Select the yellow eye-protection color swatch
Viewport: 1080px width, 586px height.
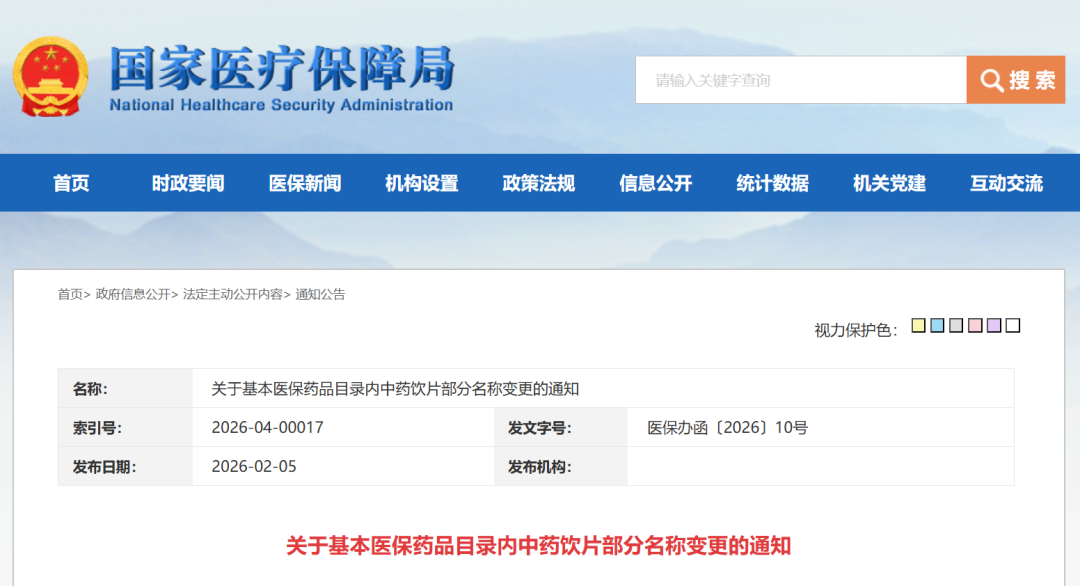(918, 326)
